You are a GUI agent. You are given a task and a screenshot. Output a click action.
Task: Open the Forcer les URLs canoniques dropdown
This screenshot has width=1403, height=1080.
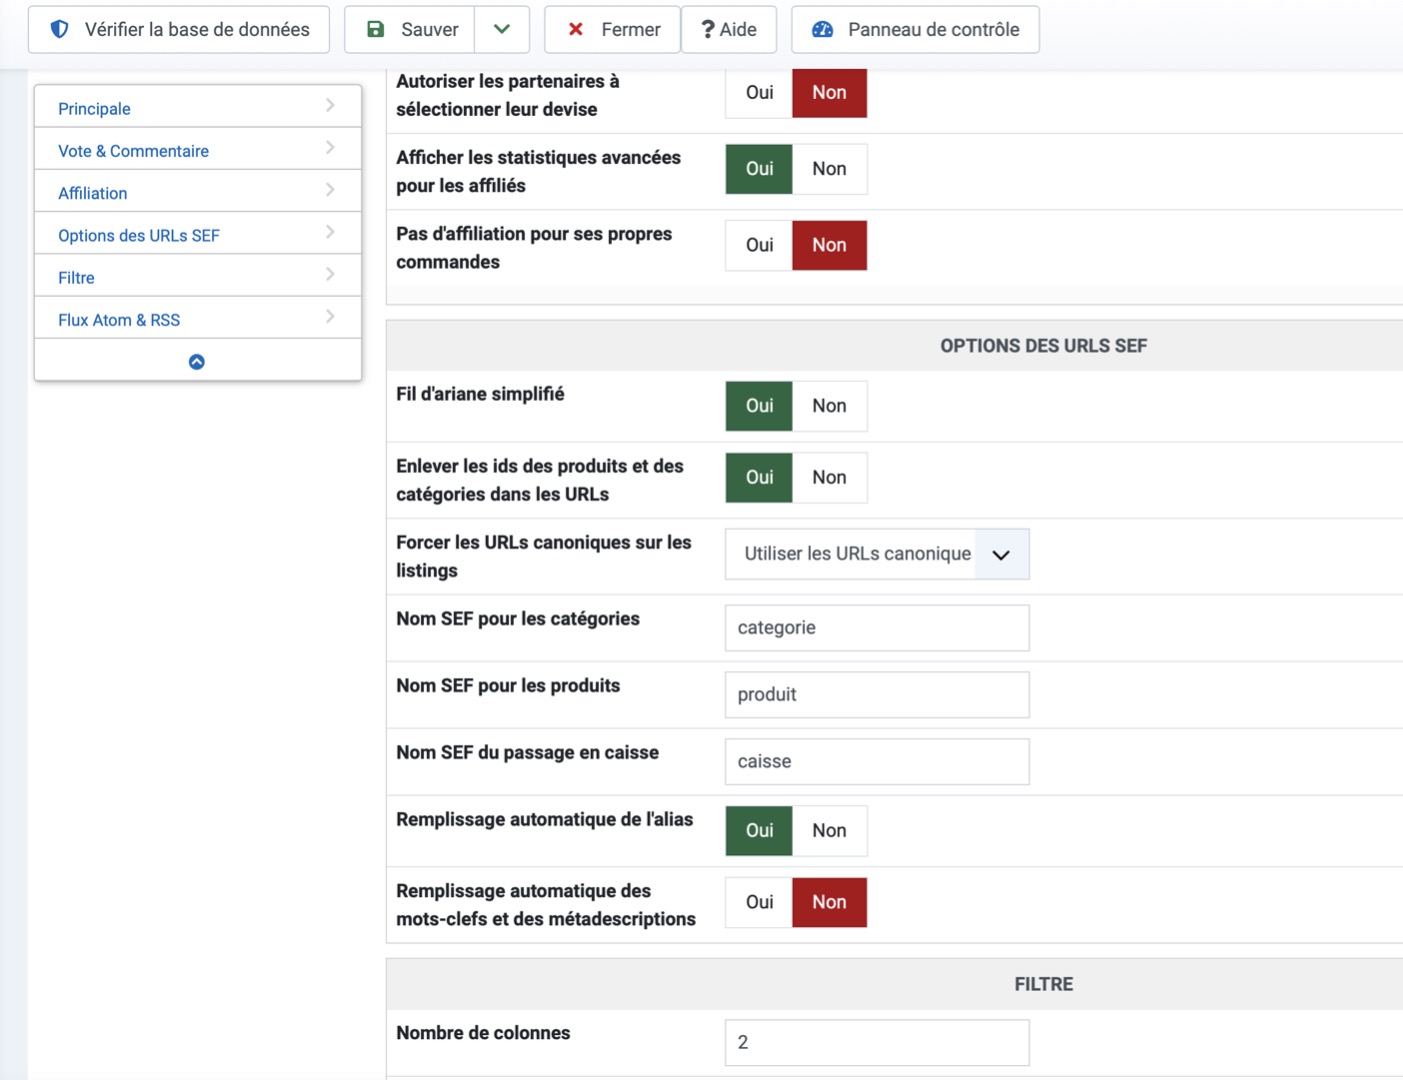[1001, 554]
